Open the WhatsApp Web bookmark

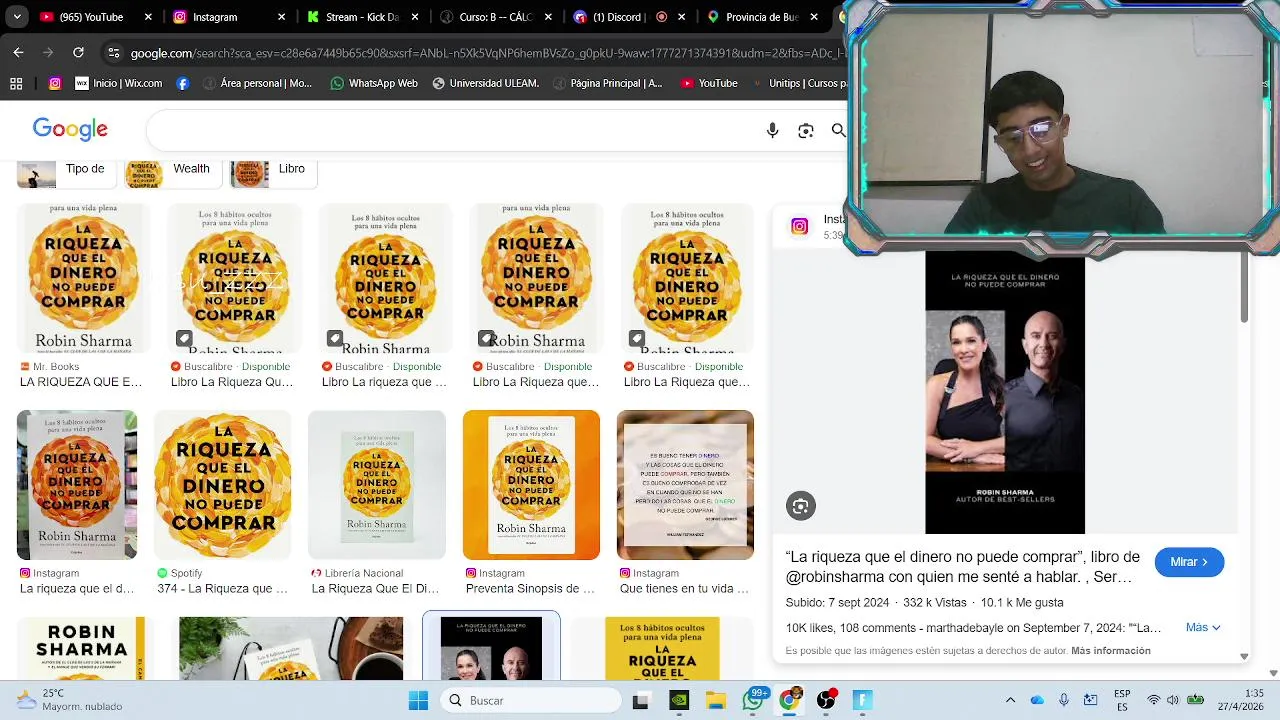[374, 84]
